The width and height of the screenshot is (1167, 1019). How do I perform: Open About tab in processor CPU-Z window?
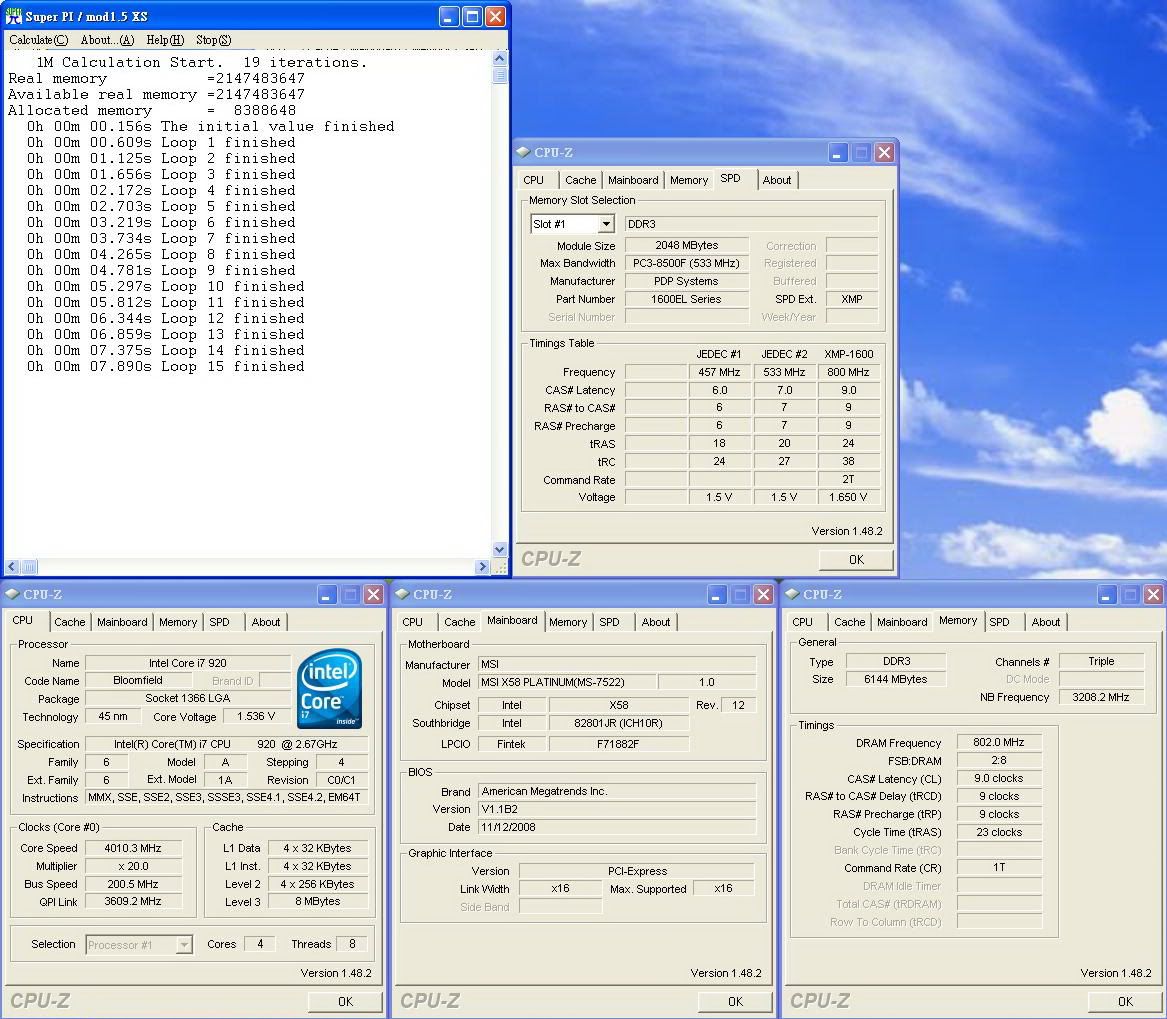tap(266, 622)
